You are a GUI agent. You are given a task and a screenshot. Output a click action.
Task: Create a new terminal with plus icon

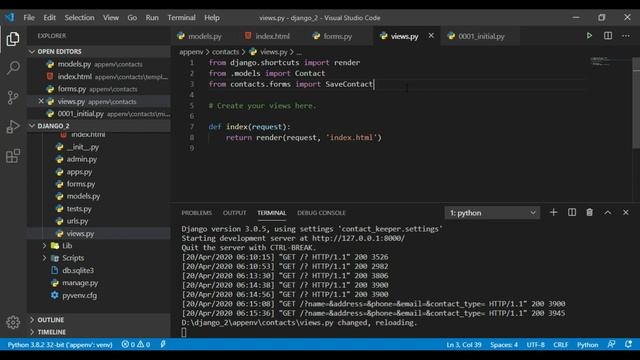553,212
